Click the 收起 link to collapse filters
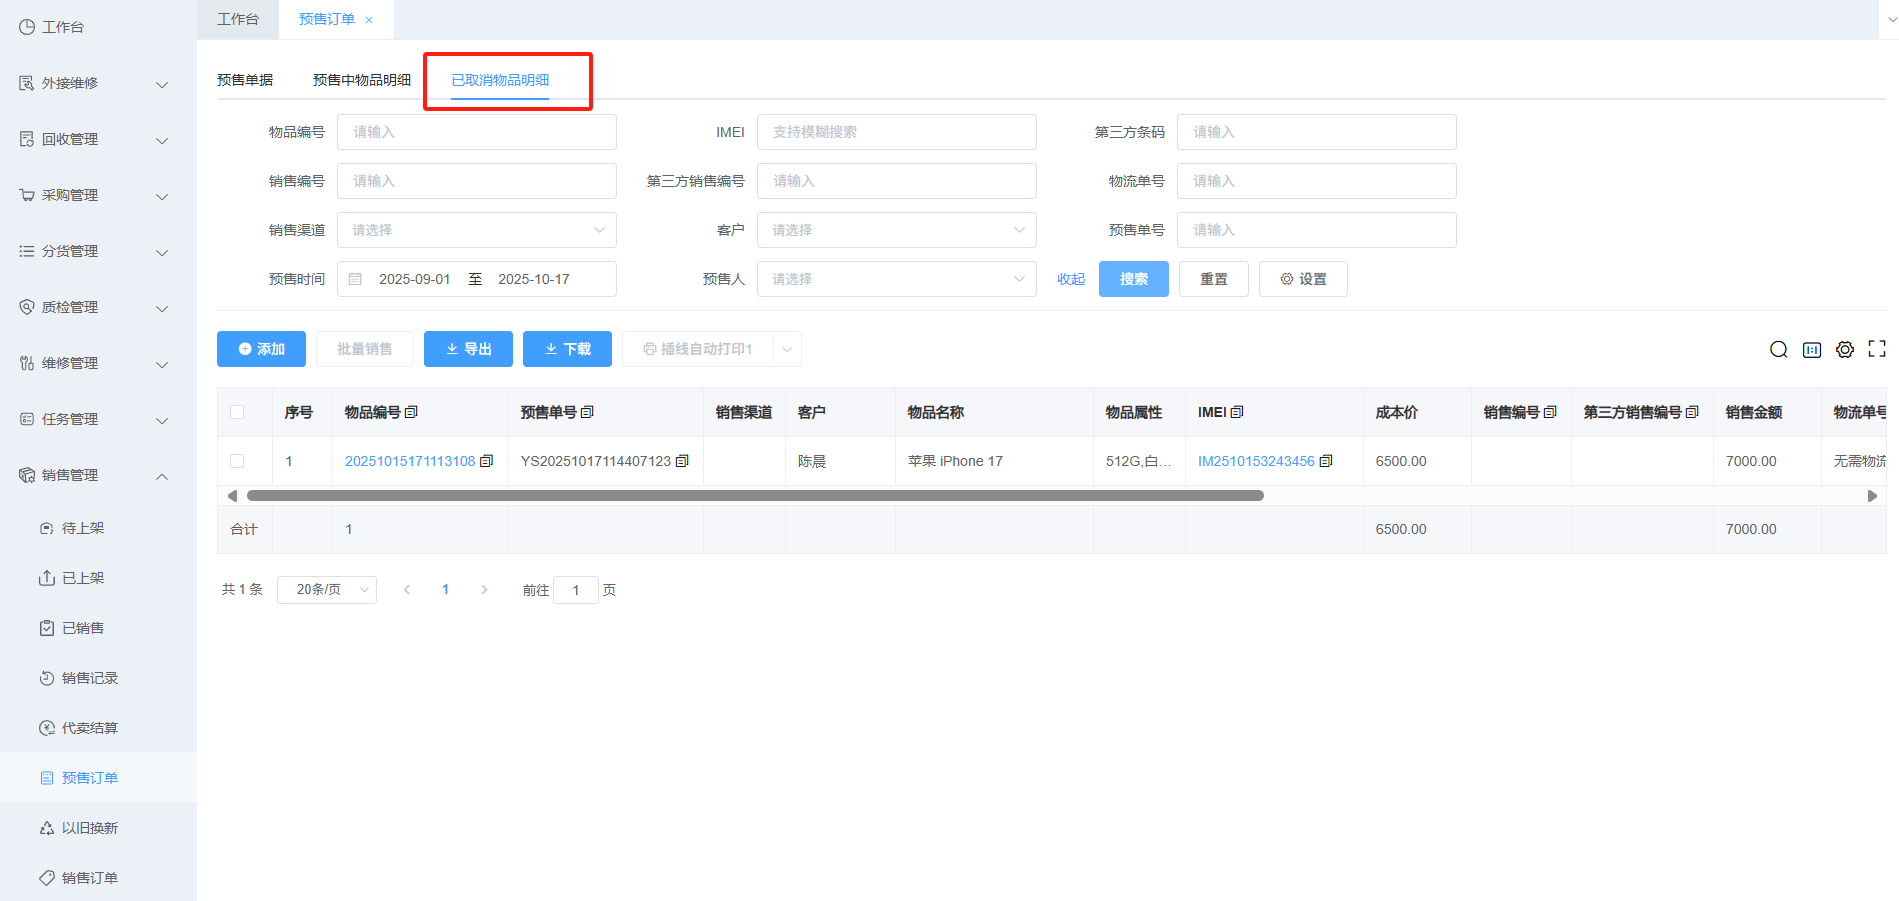This screenshot has width=1899, height=901. click(x=1070, y=280)
